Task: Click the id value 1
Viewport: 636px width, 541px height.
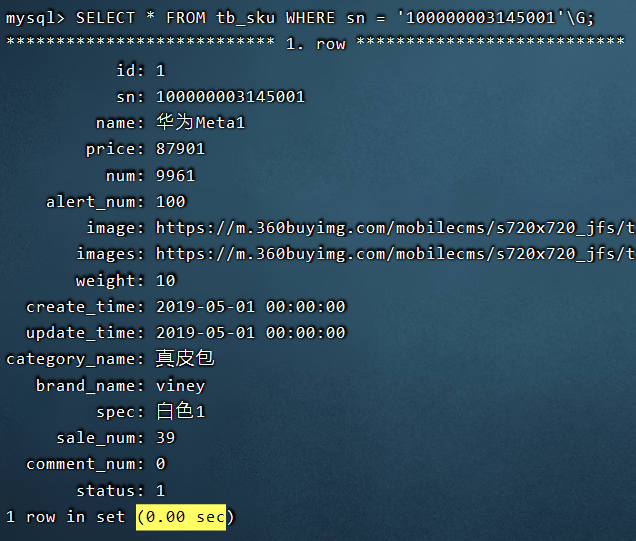Action: pyautogui.click(x=161, y=71)
